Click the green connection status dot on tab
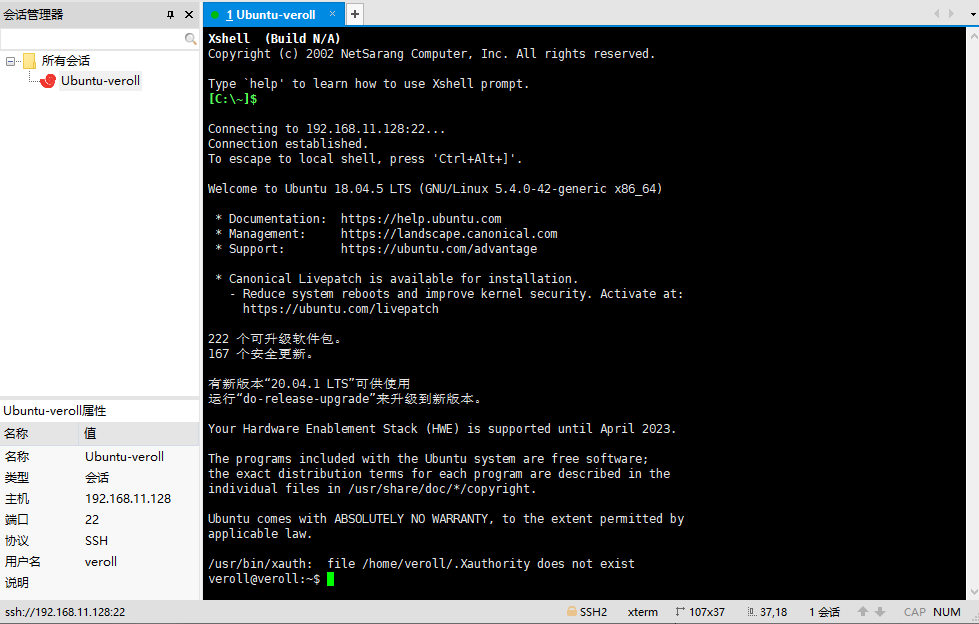Screen dimensions: 979x624 click(215, 15)
